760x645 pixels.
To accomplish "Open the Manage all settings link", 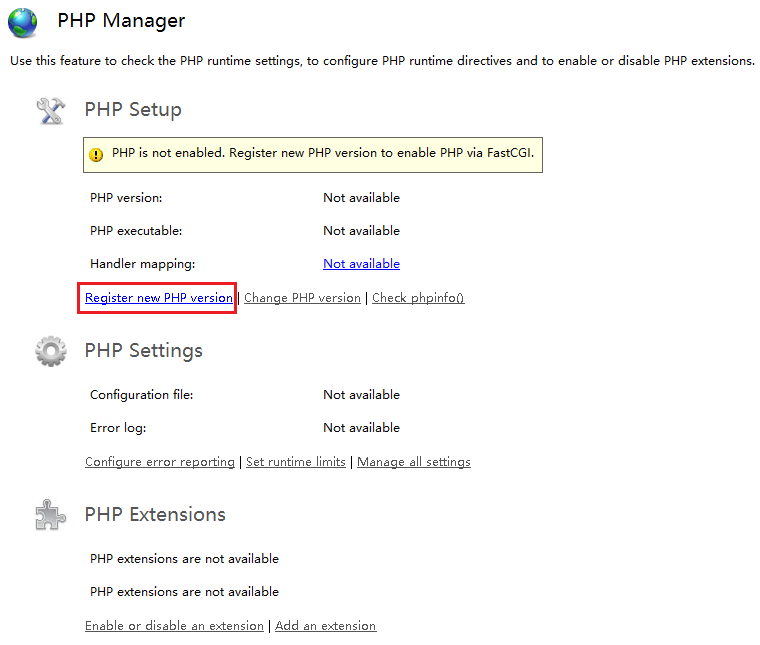I will [414, 462].
